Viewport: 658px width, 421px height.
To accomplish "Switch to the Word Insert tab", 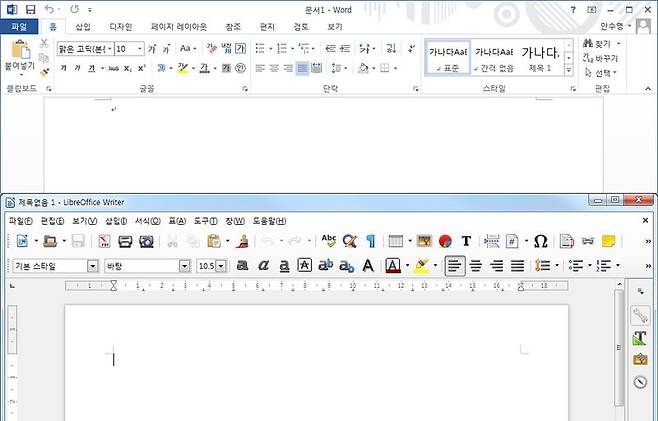I will coord(83,26).
